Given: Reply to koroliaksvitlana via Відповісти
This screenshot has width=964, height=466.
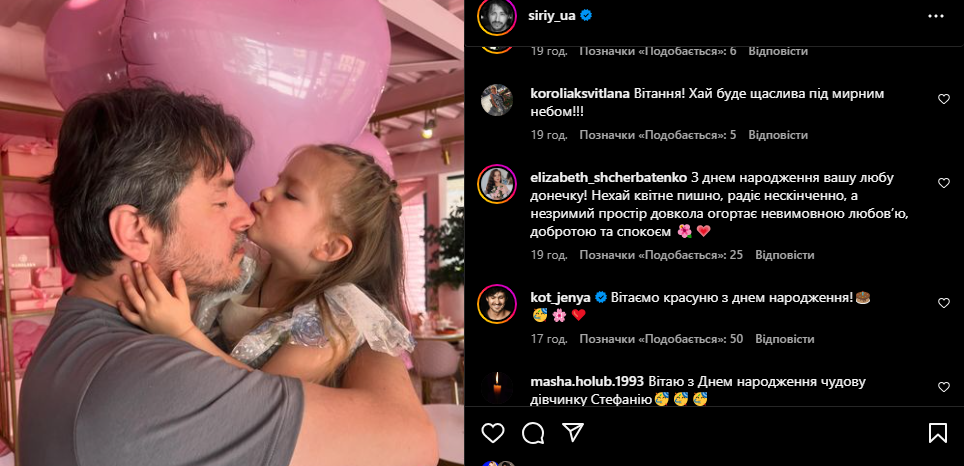Looking at the screenshot, I should tap(778, 135).
